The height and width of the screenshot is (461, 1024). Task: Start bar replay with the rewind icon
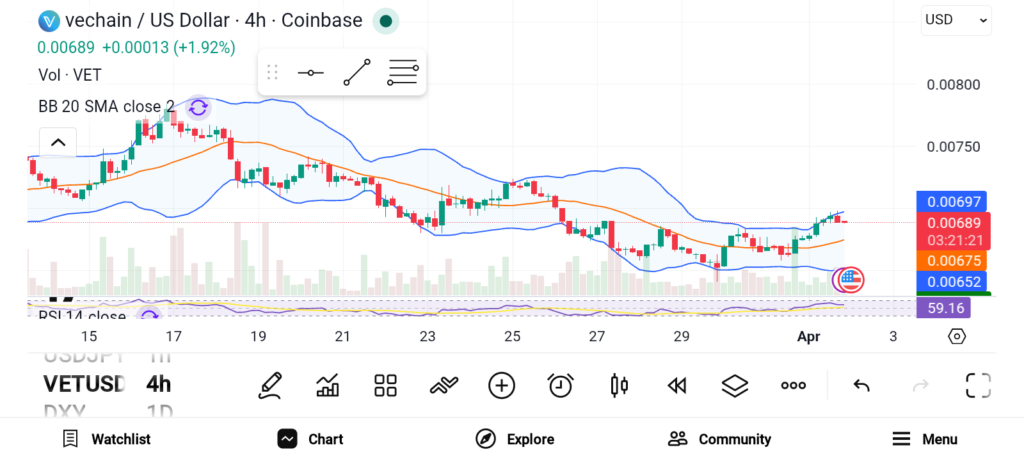[x=677, y=385]
